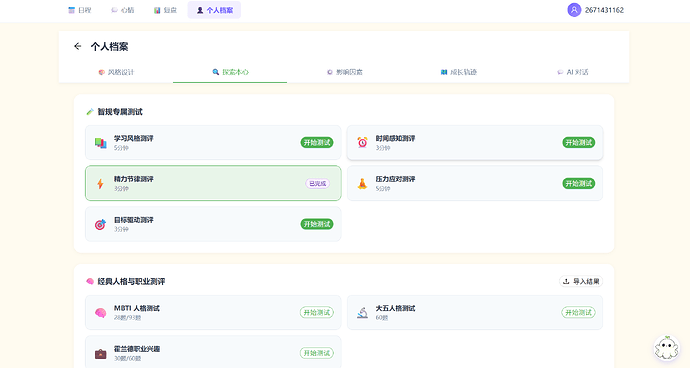Start the 学习风格测评 test

pos(317,143)
